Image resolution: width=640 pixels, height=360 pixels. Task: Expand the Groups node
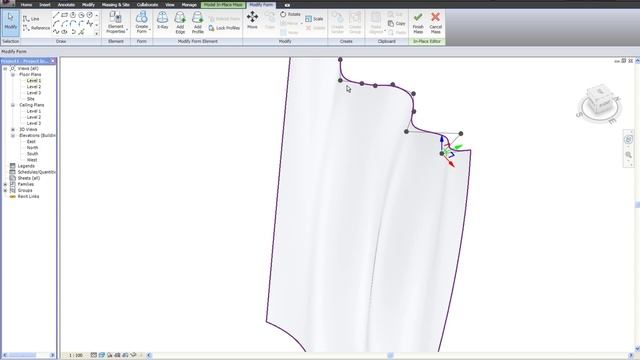coord(5,191)
